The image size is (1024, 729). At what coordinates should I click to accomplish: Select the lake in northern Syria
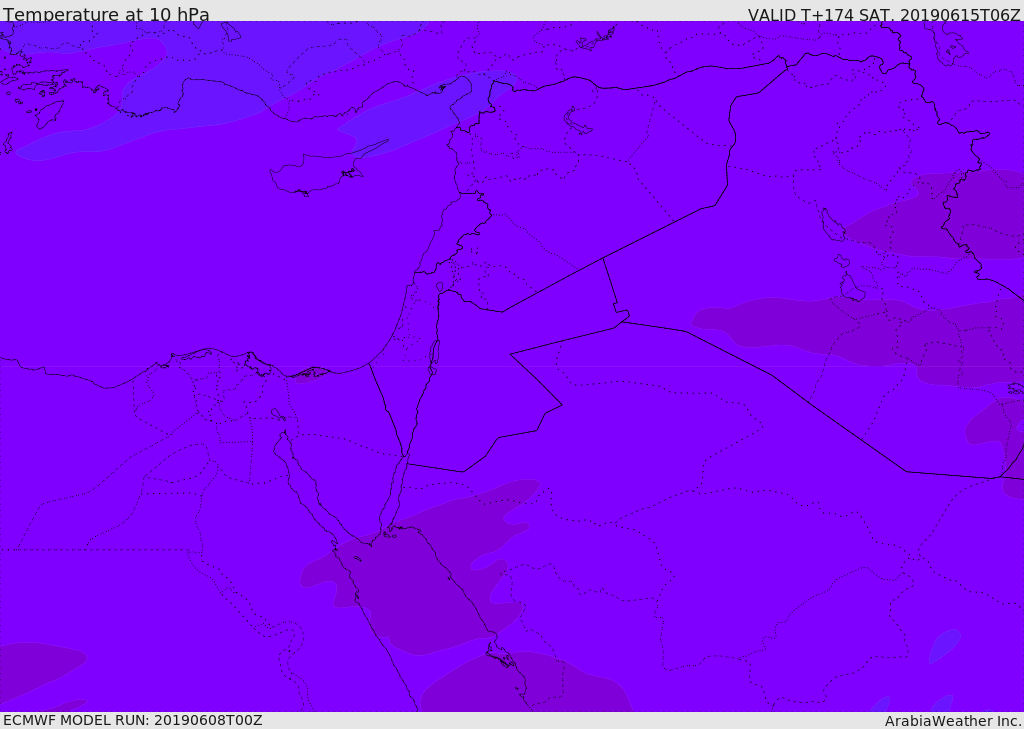click(x=578, y=122)
